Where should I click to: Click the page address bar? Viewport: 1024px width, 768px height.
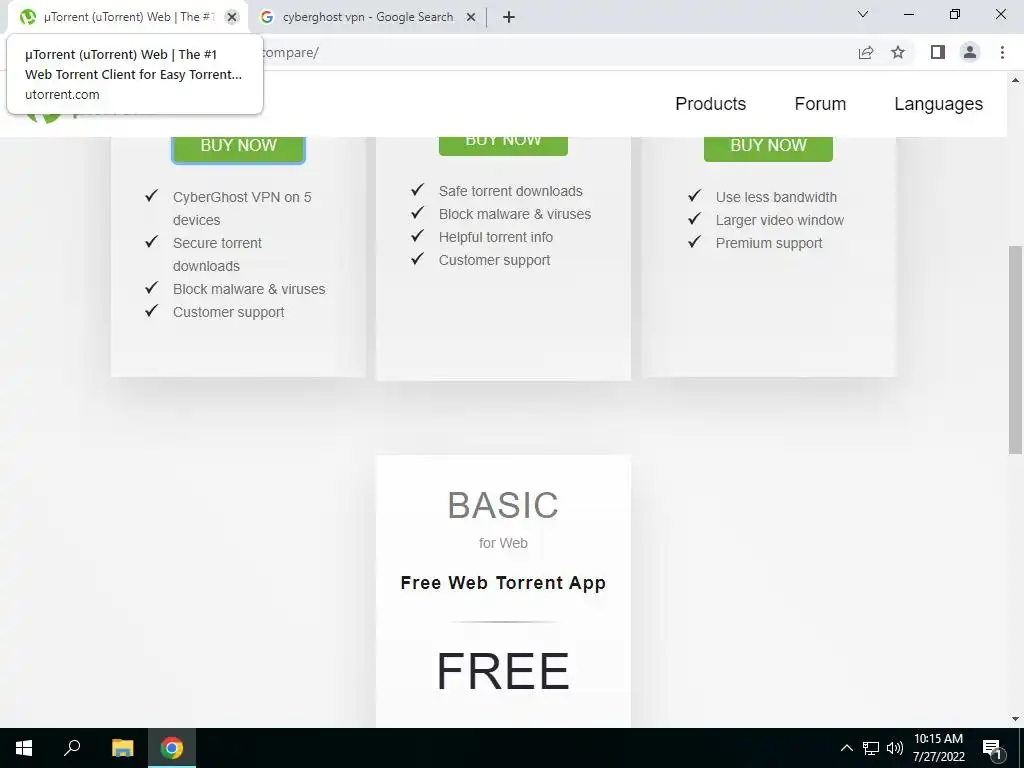pos(555,53)
